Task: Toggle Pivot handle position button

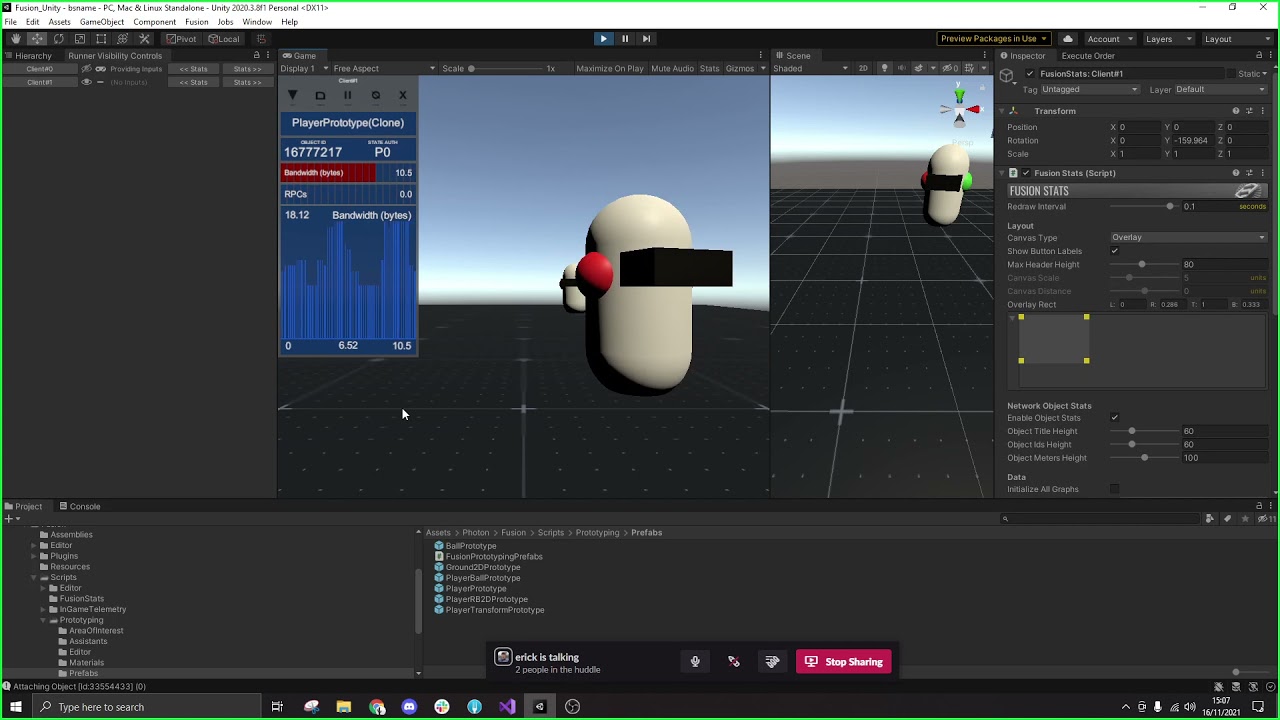Action: tap(181, 39)
